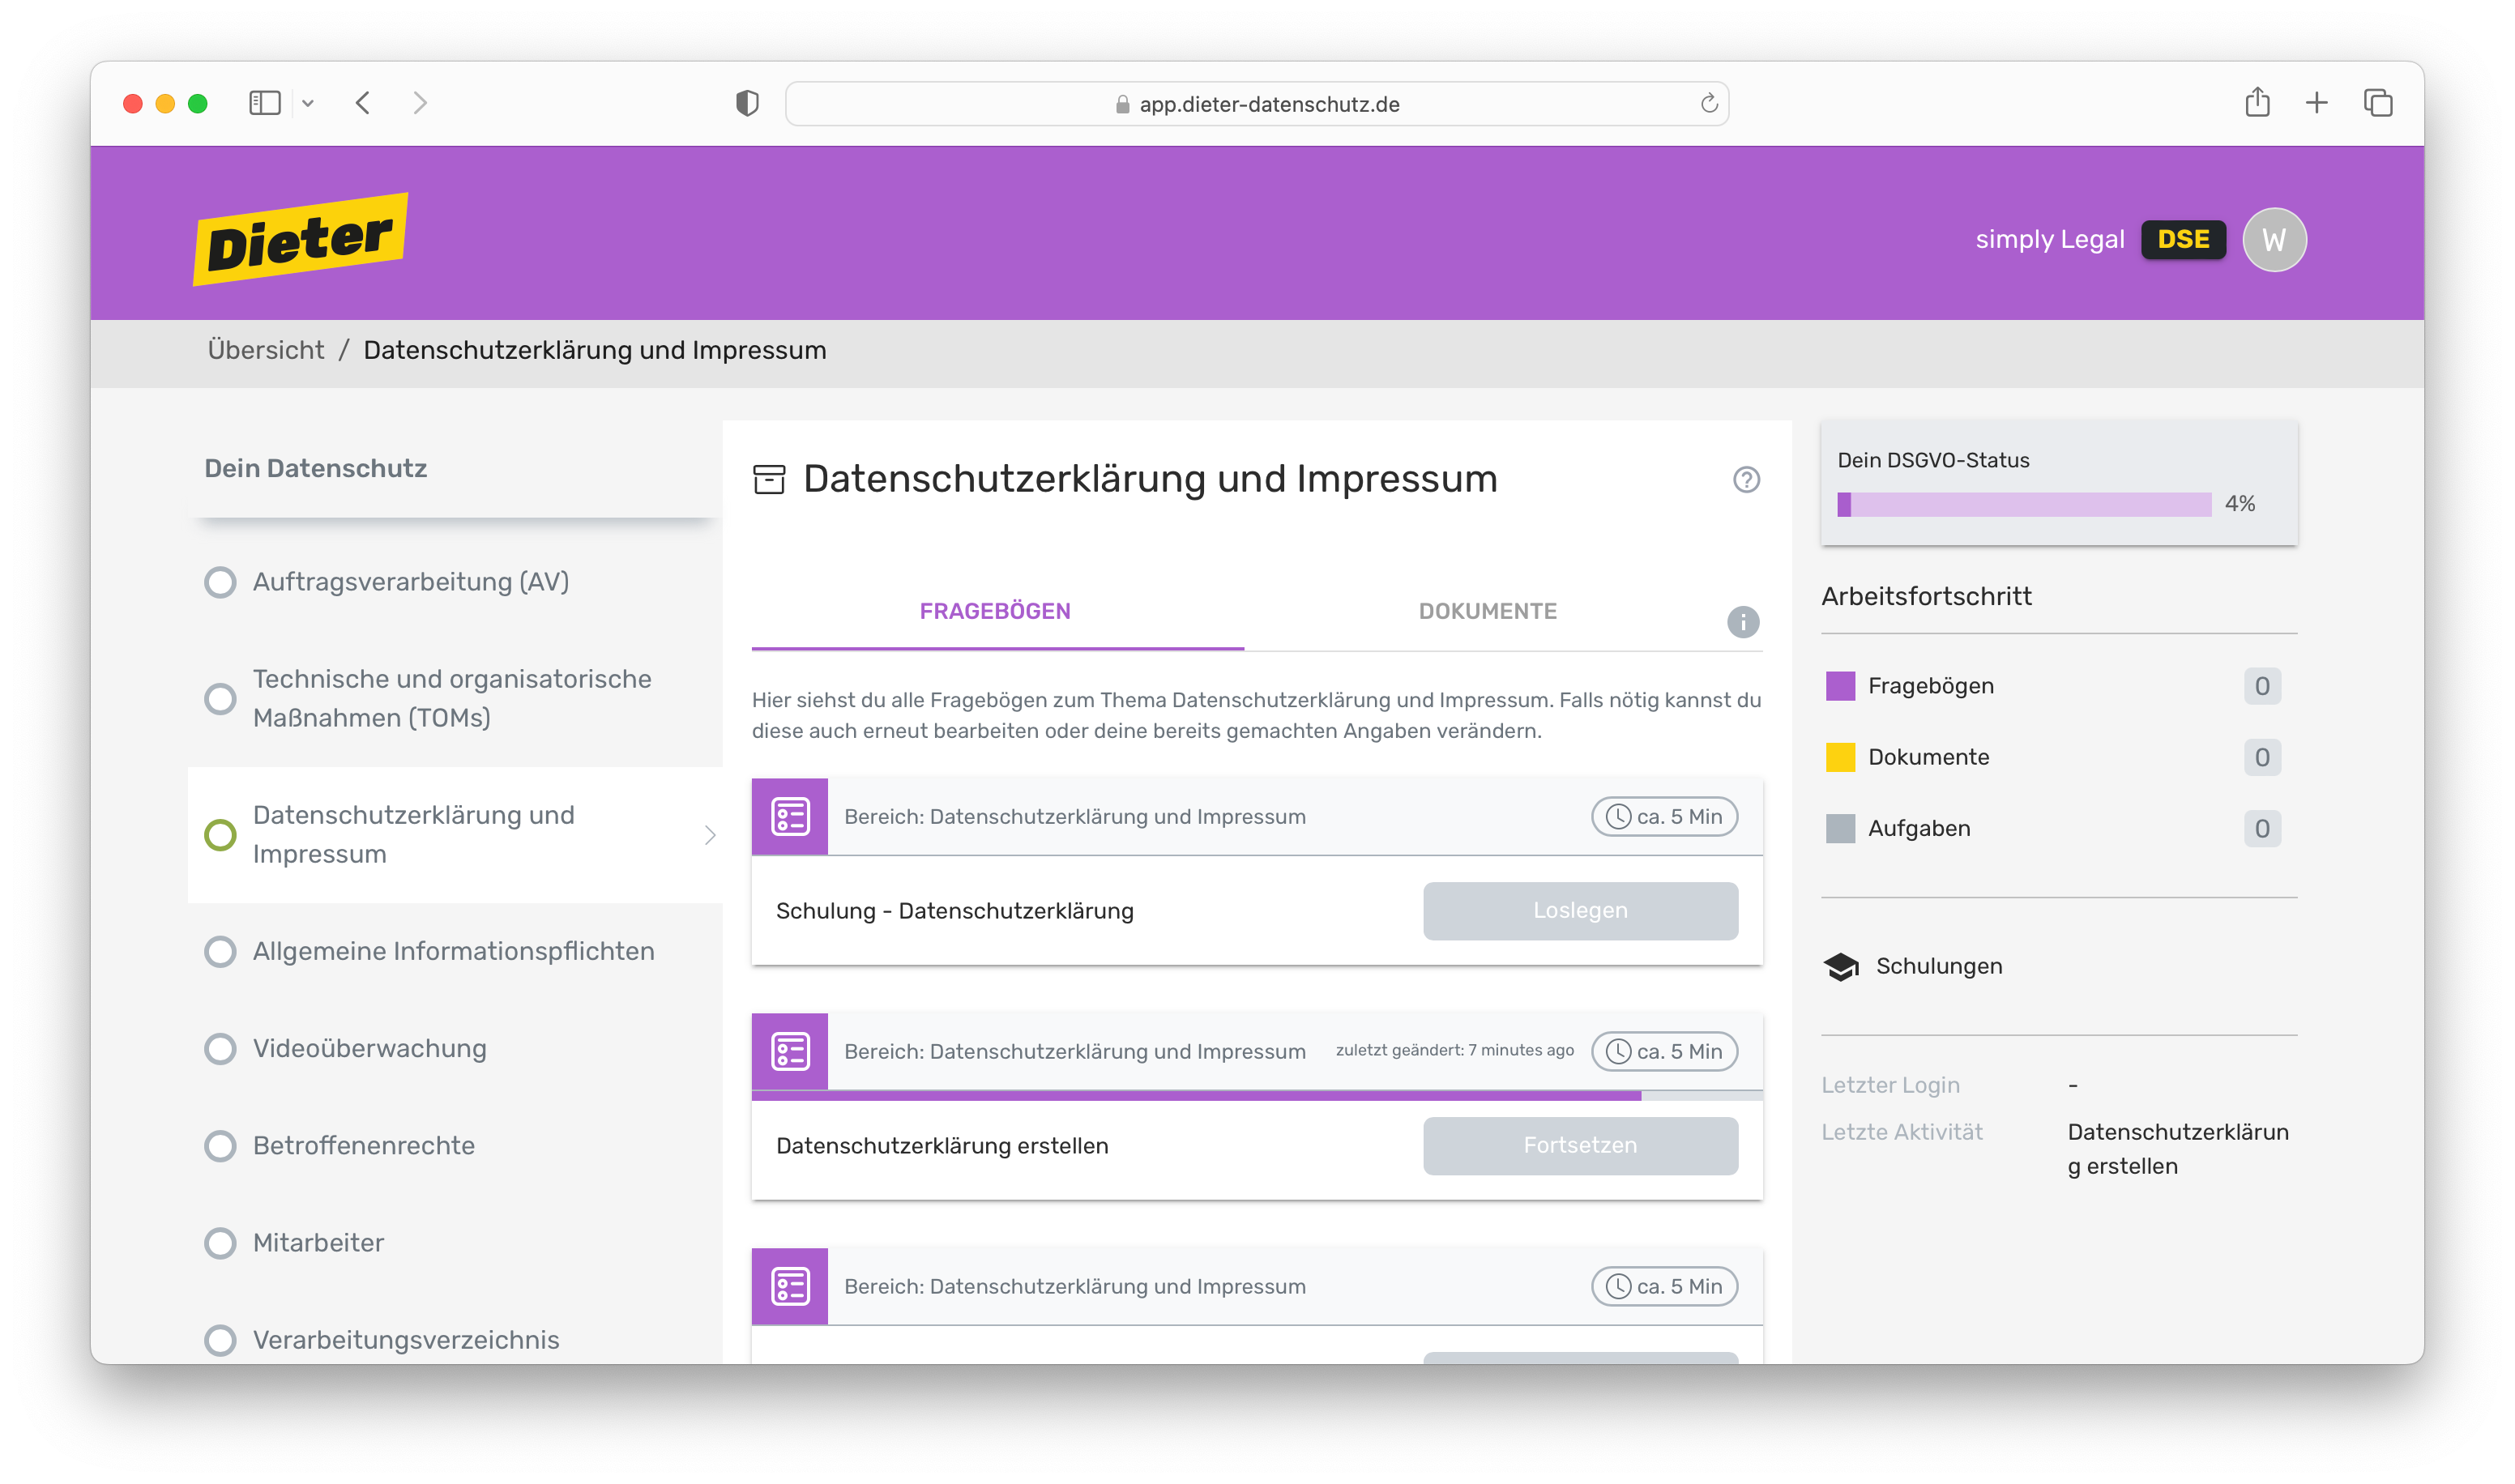Click the Dieter logo
Viewport: 2515px width, 1484px height.
coord(300,239)
